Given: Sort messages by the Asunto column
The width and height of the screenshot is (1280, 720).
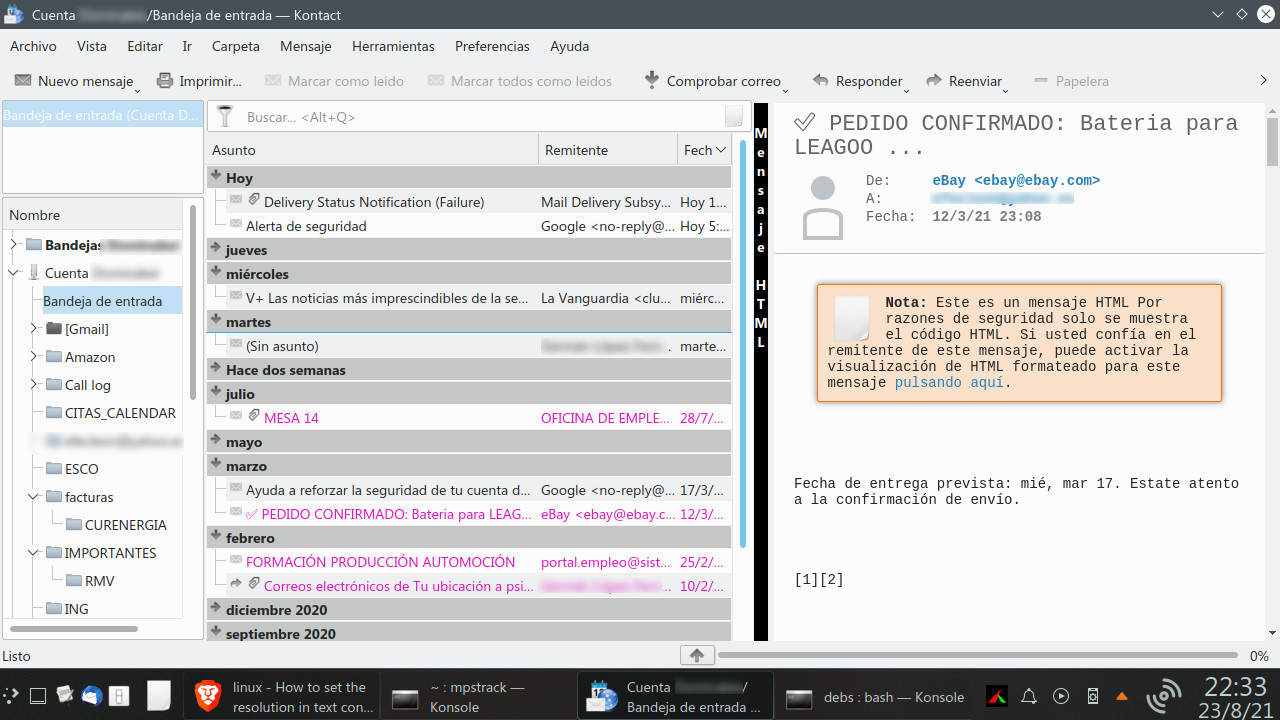Looking at the screenshot, I should (x=373, y=150).
